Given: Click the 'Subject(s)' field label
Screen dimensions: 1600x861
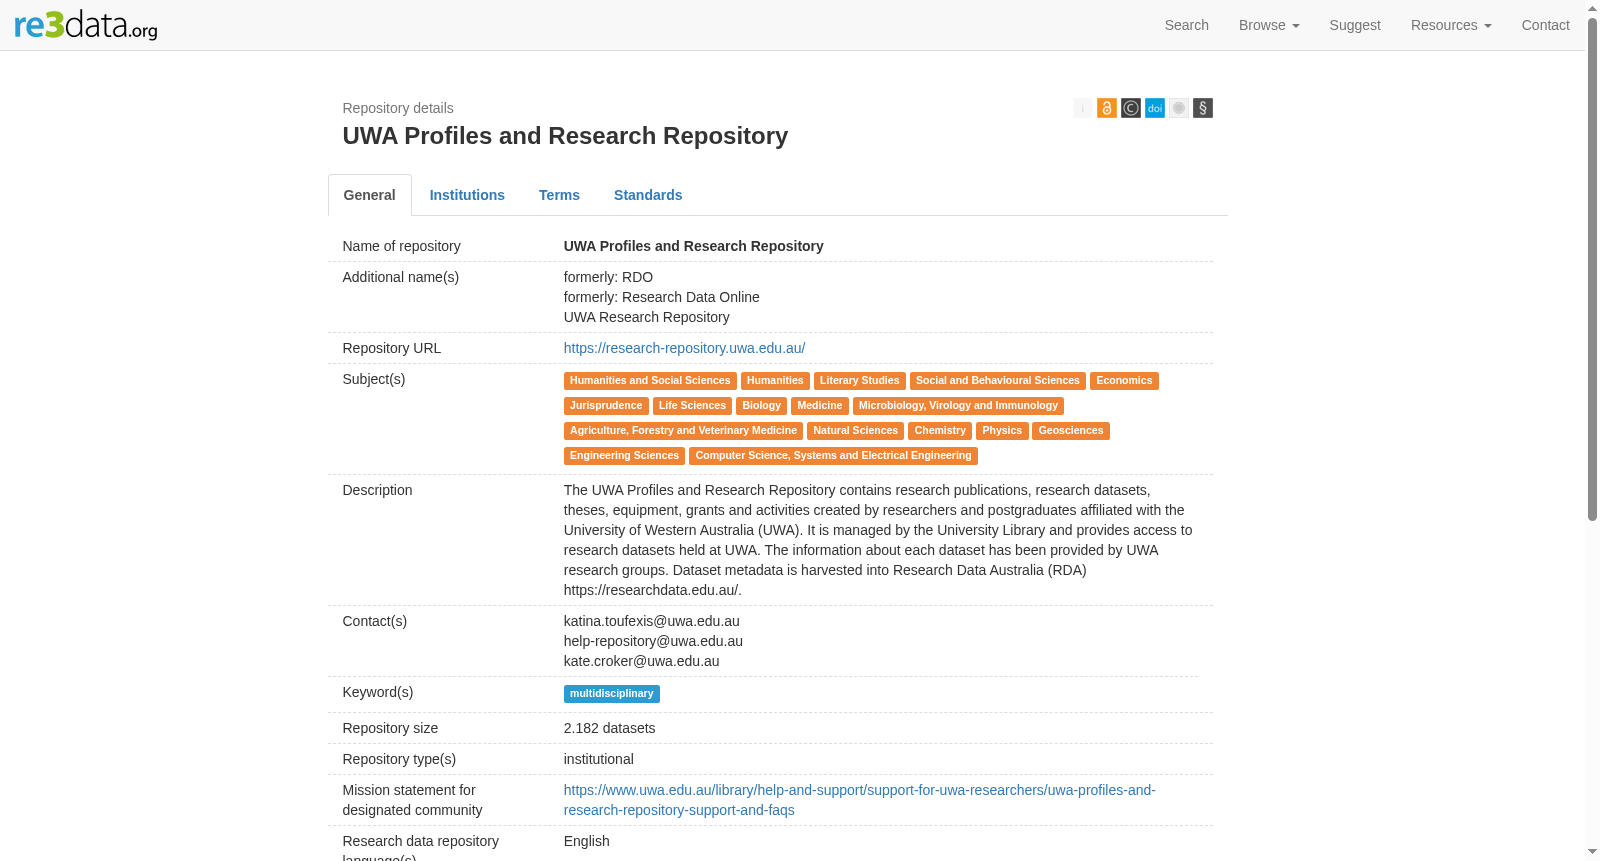Looking at the screenshot, I should (x=374, y=379).
